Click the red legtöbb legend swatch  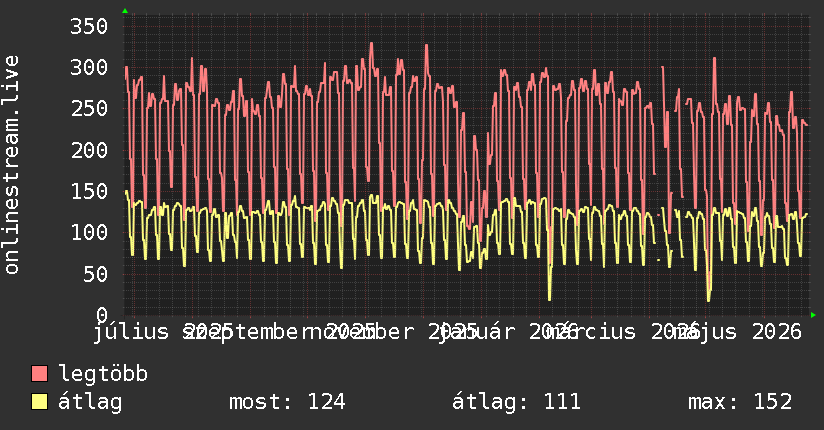pos(39,374)
